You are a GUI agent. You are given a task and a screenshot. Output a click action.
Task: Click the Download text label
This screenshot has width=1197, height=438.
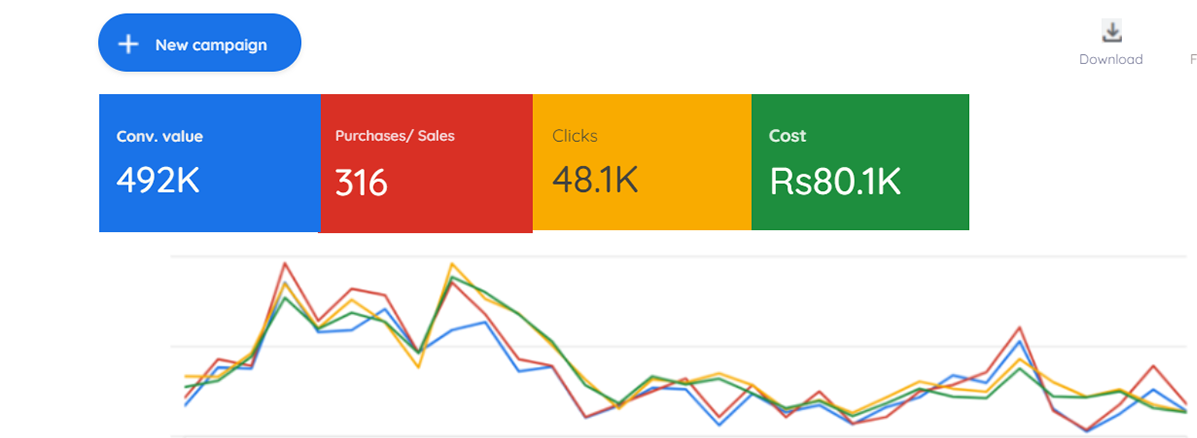click(x=1110, y=59)
